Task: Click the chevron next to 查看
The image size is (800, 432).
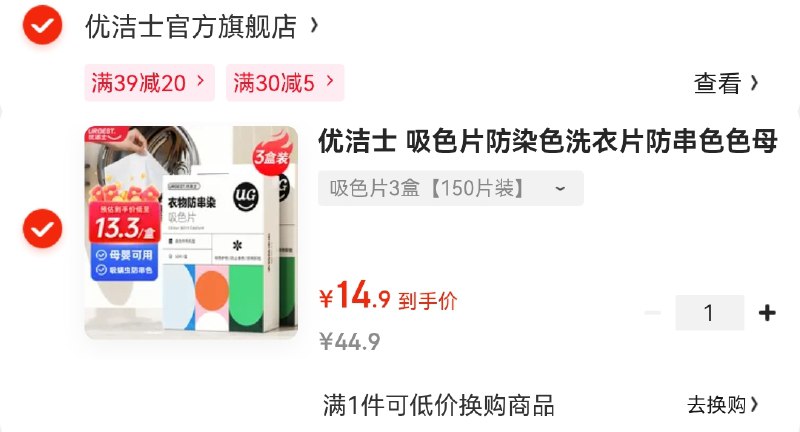Action: pyautogui.click(x=754, y=83)
